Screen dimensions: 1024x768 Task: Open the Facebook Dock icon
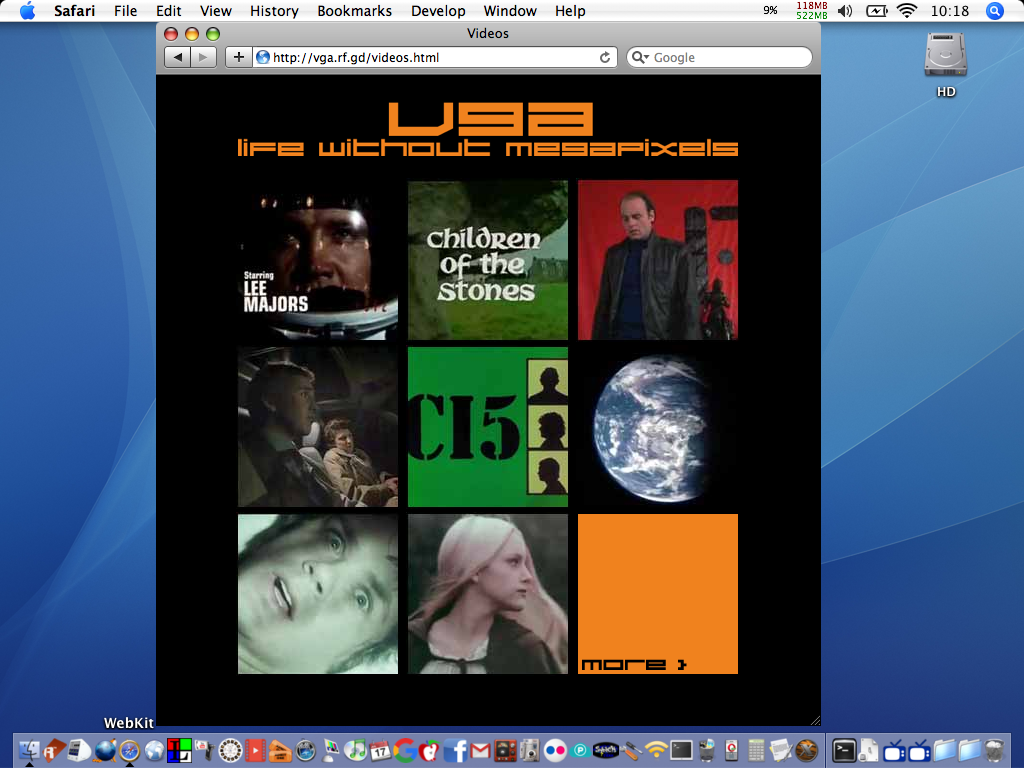coord(455,750)
